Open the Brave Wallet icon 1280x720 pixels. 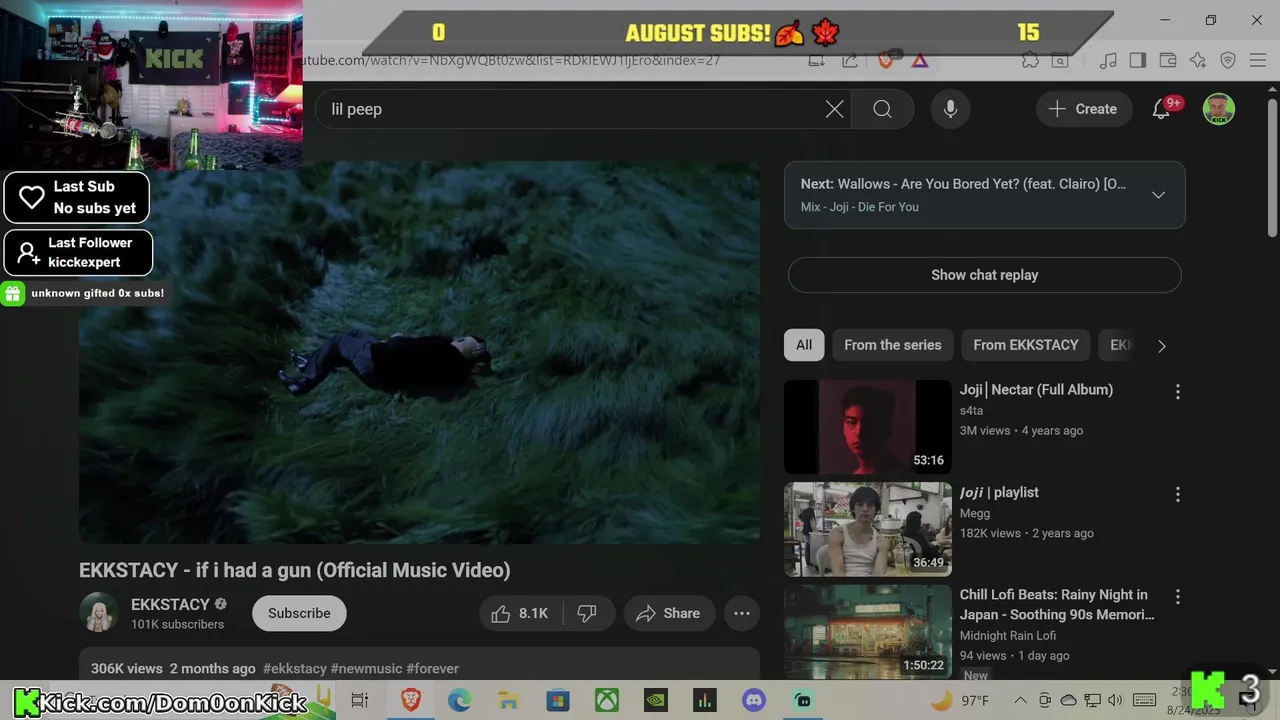tap(1169, 61)
